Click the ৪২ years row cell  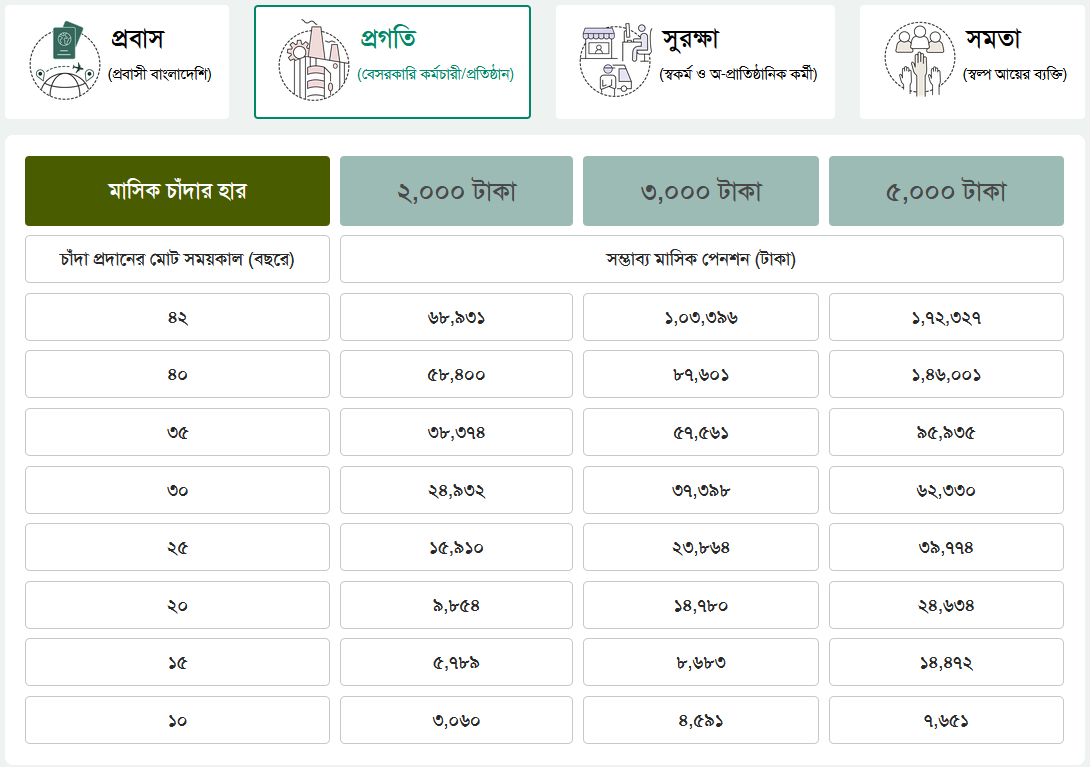coord(177,317)
